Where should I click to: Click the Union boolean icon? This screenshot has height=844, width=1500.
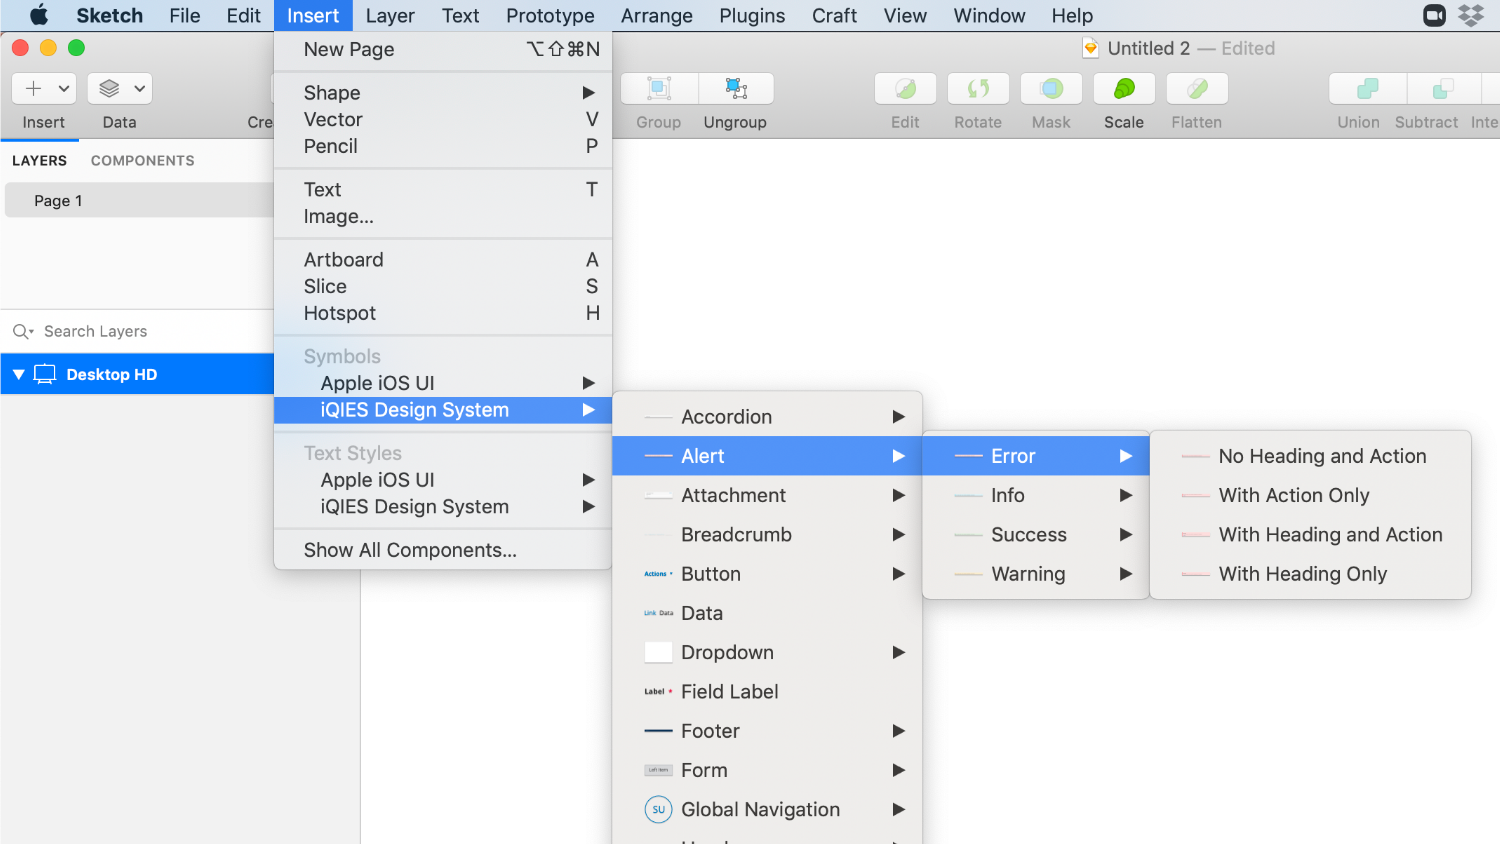[x=1367, y=89]
